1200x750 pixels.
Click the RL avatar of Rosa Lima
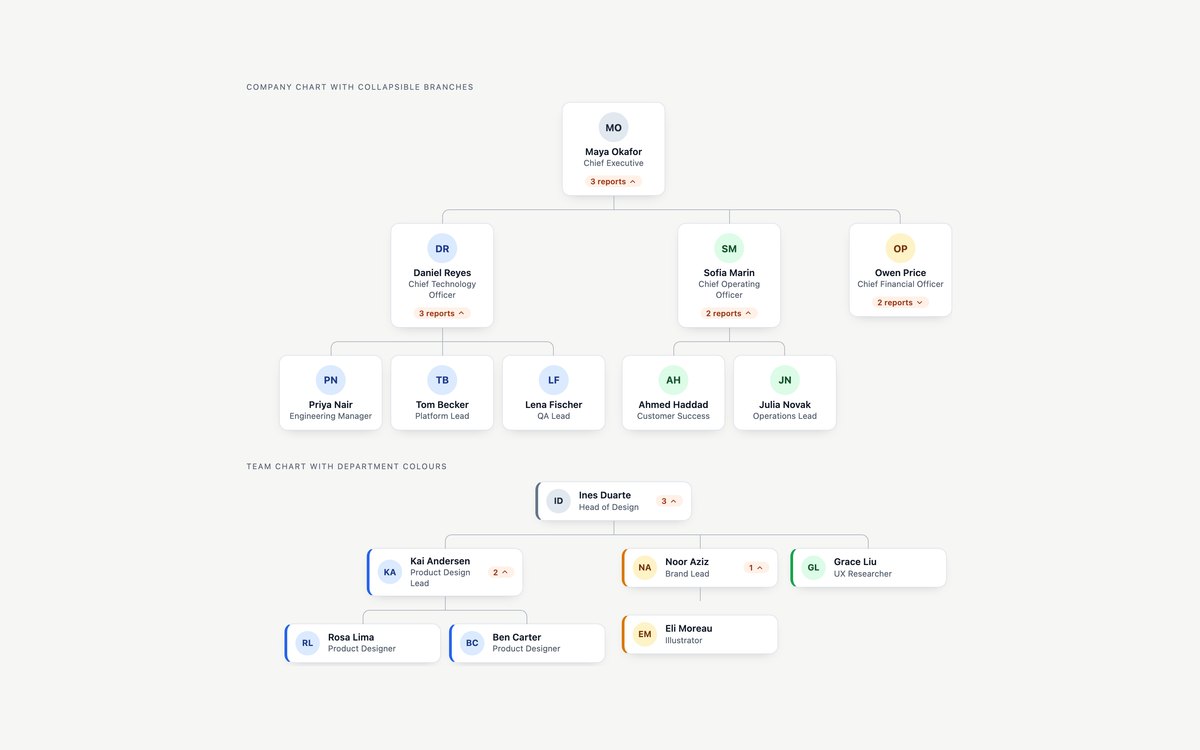click(x=307, y=643)
